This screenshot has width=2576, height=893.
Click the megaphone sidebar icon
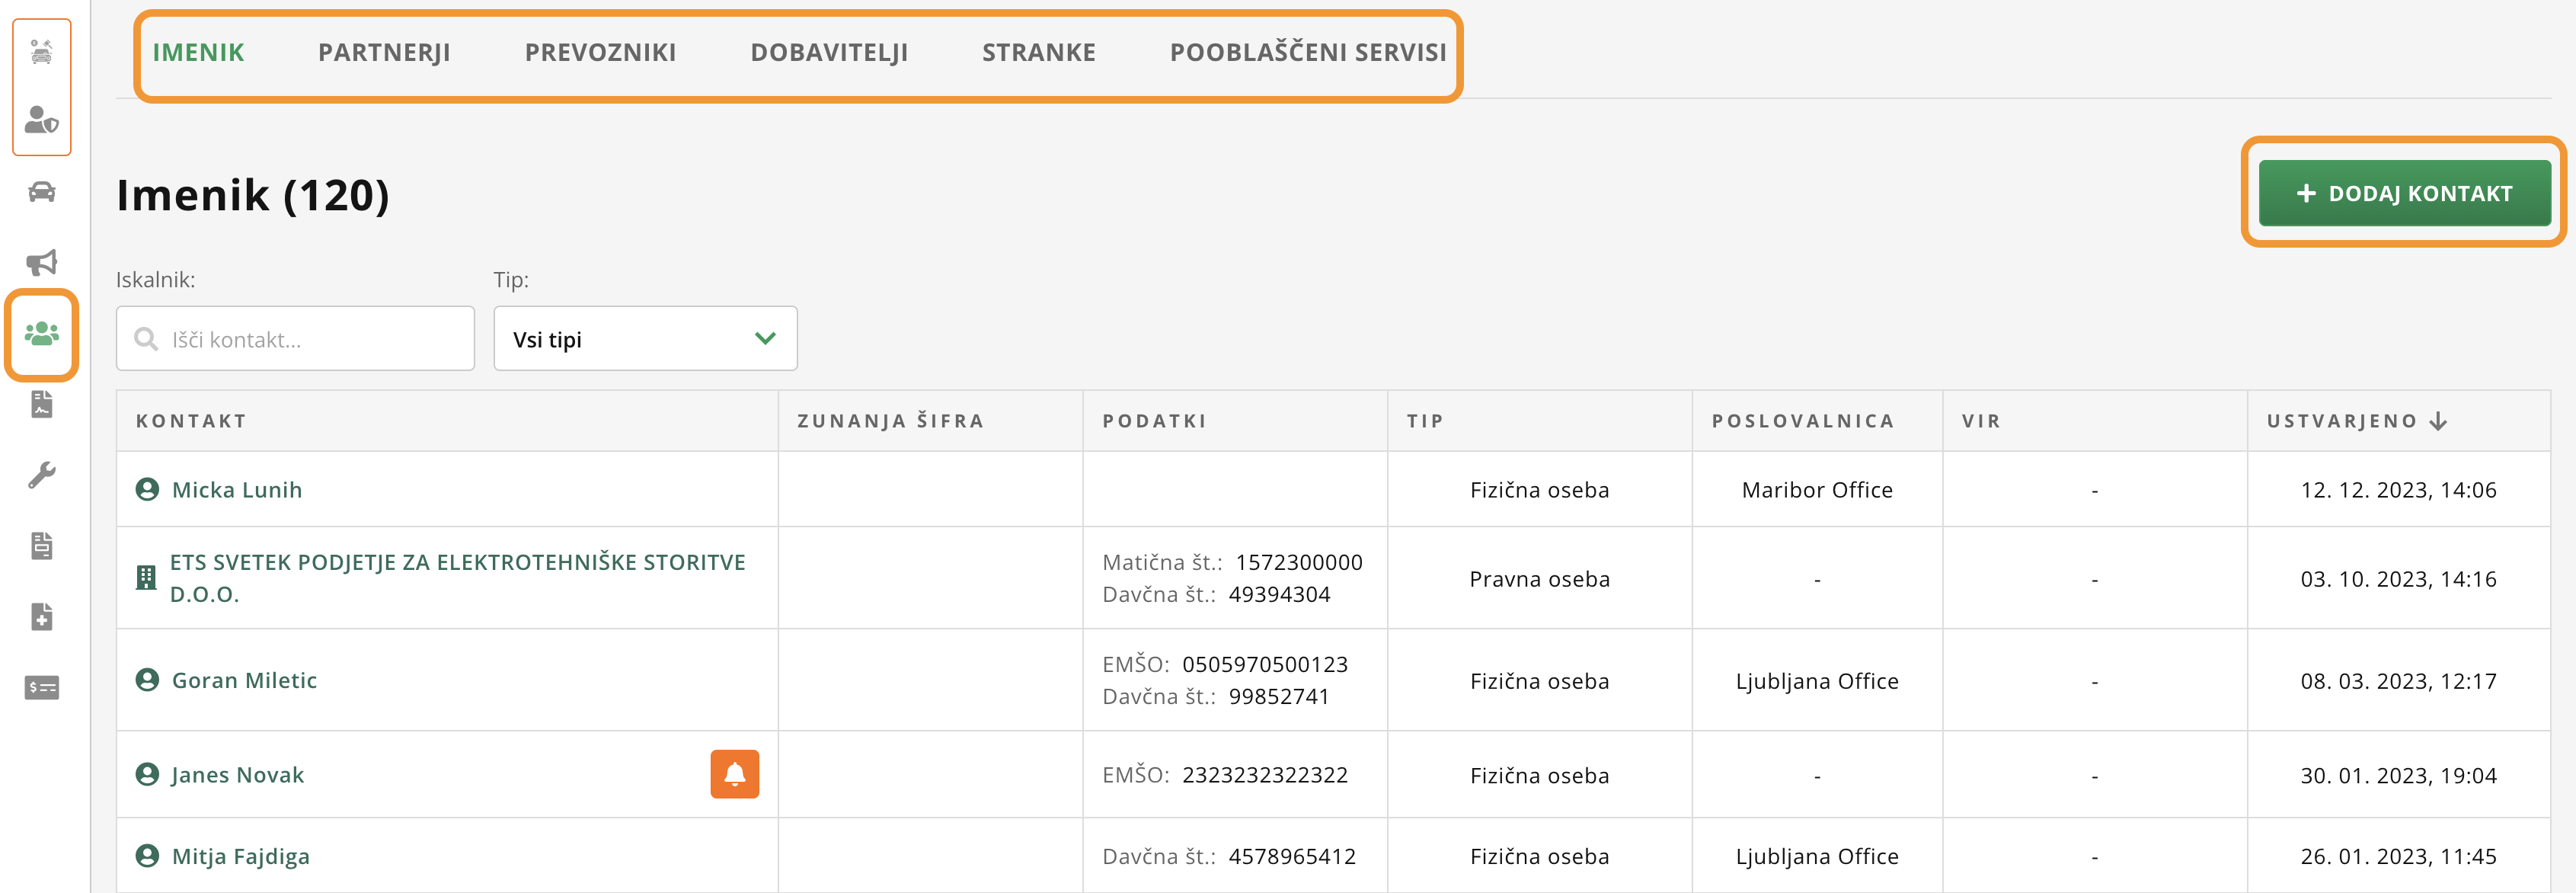click(41, 262)
